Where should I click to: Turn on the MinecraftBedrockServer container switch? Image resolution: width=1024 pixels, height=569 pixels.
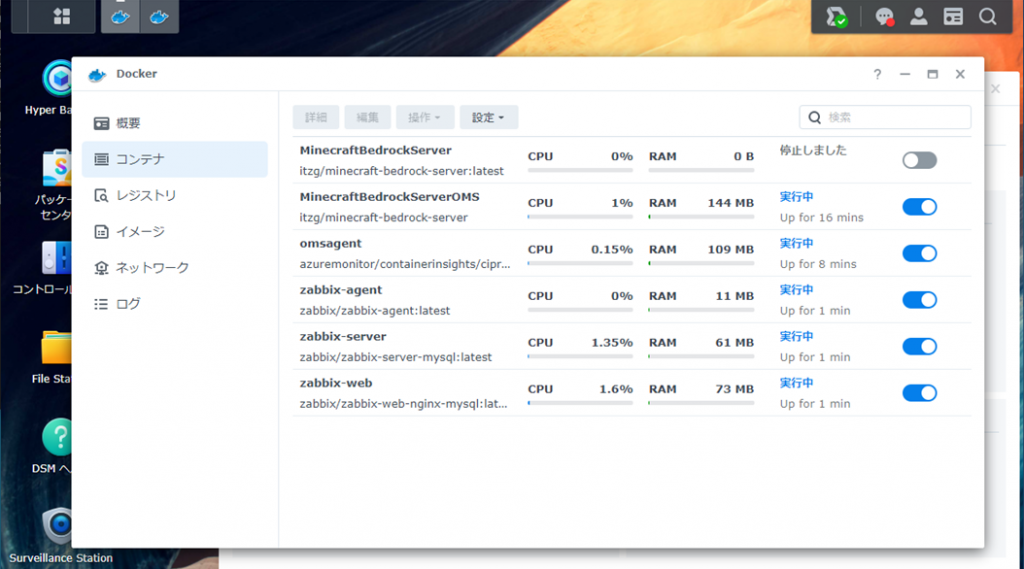click(x=920, y=160)
